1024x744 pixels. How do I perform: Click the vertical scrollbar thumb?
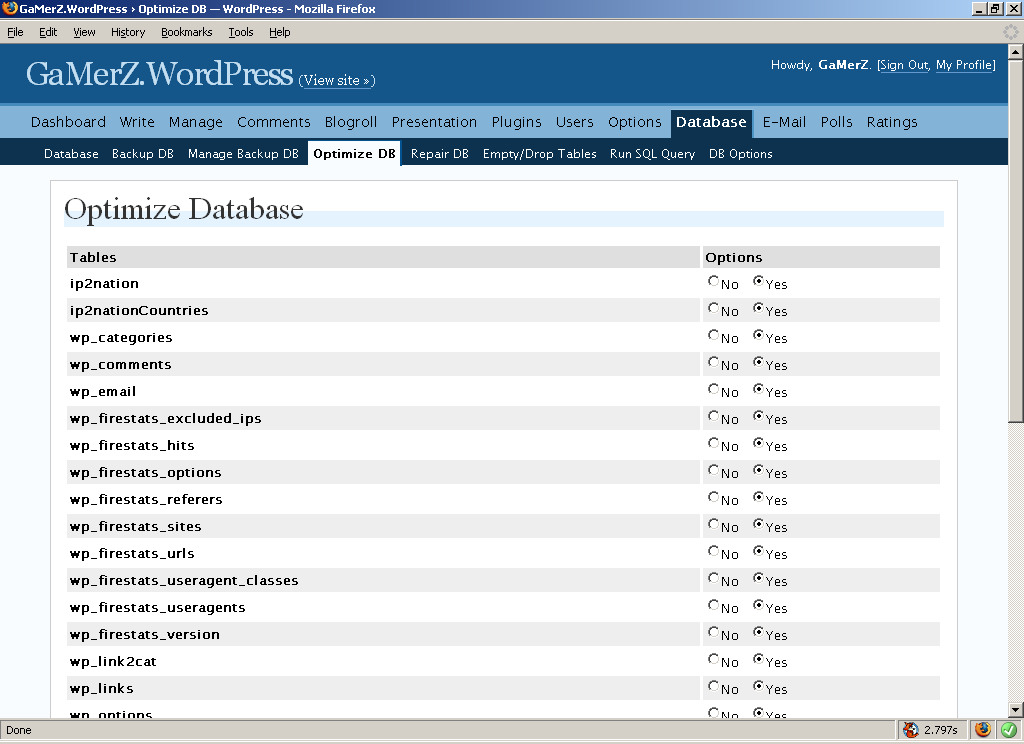tap(1016, 242)
